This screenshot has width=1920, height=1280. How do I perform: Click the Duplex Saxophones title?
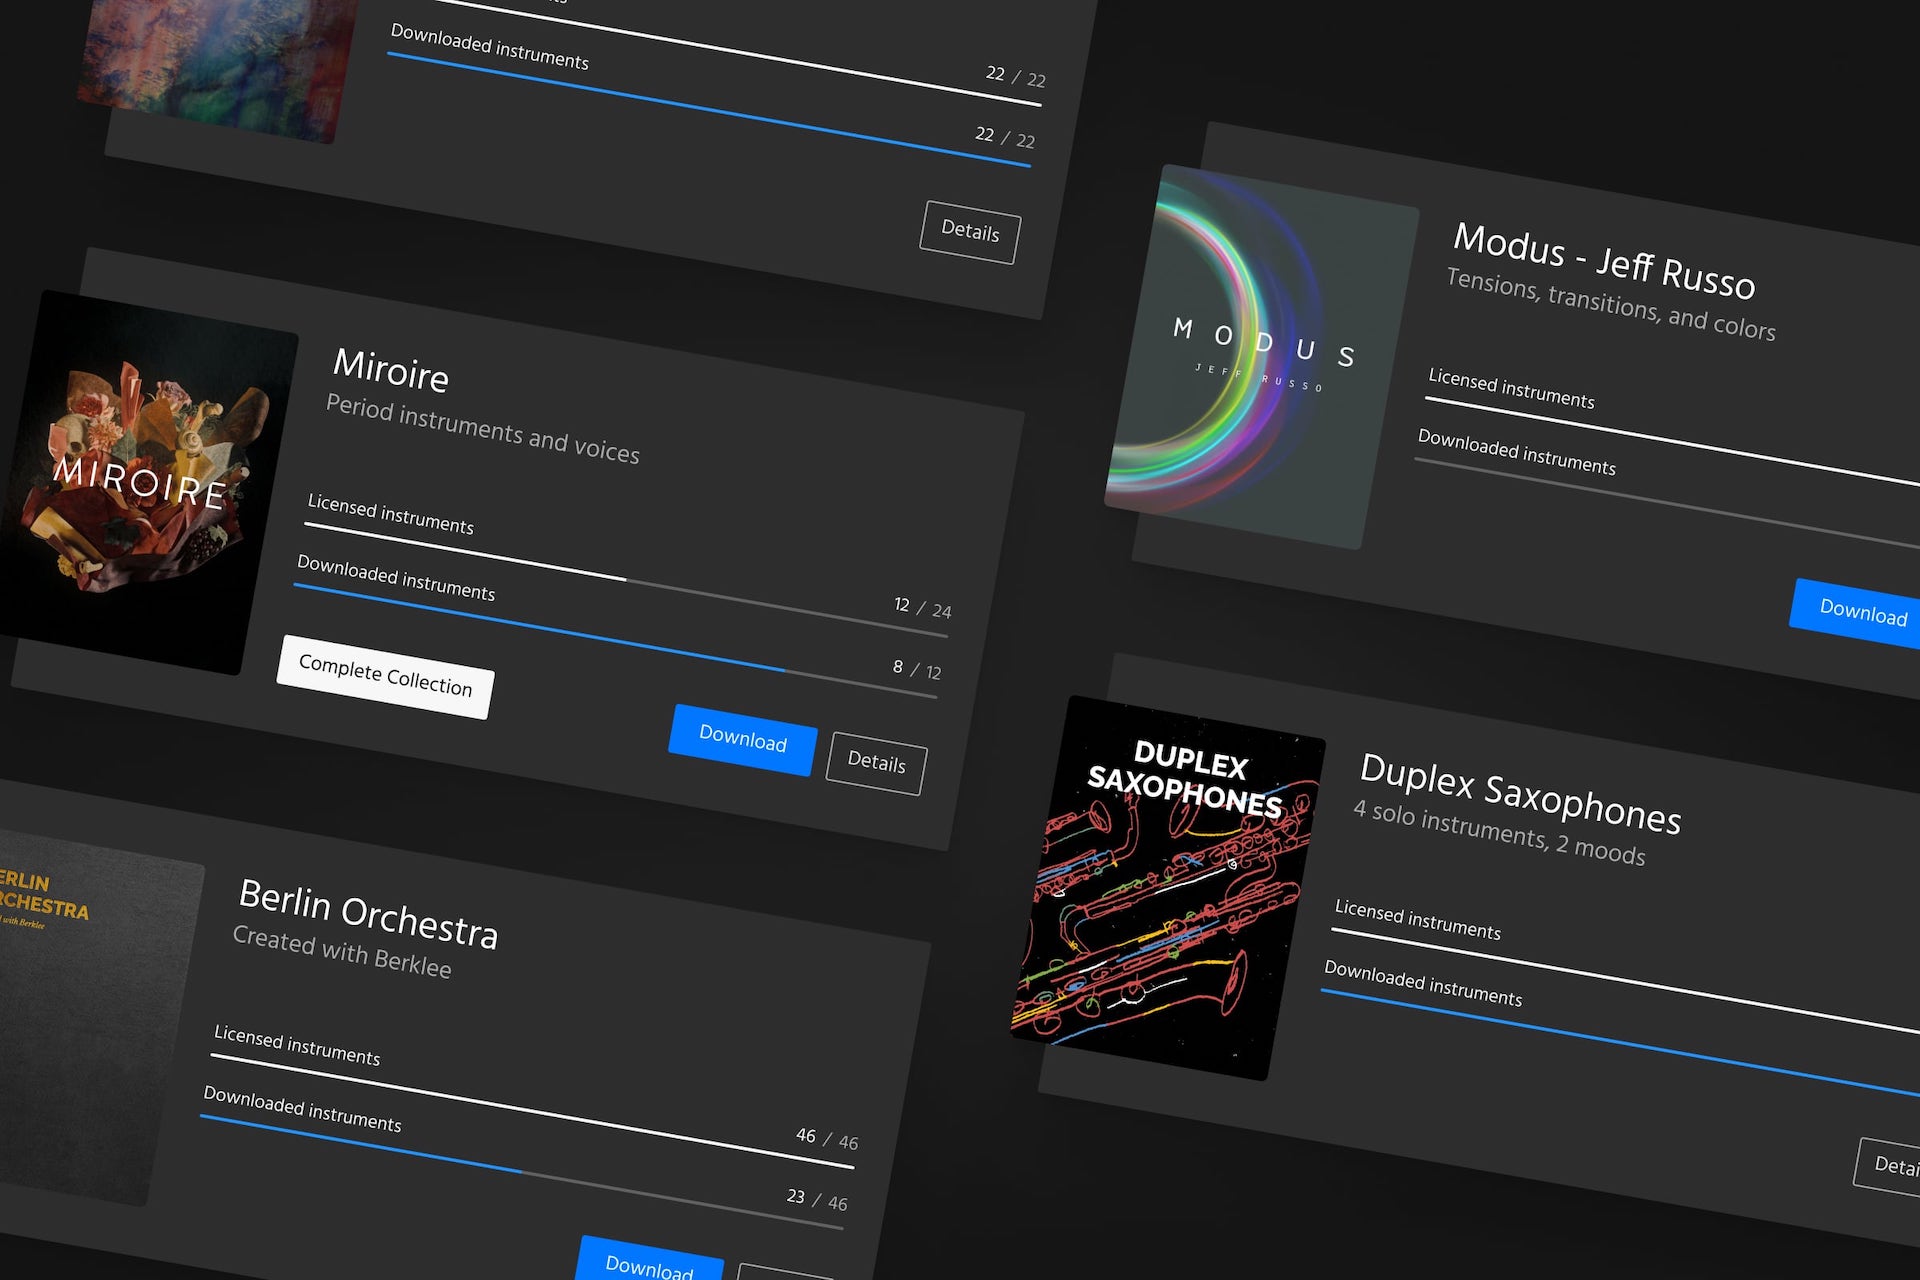[x=1520, y=793]
